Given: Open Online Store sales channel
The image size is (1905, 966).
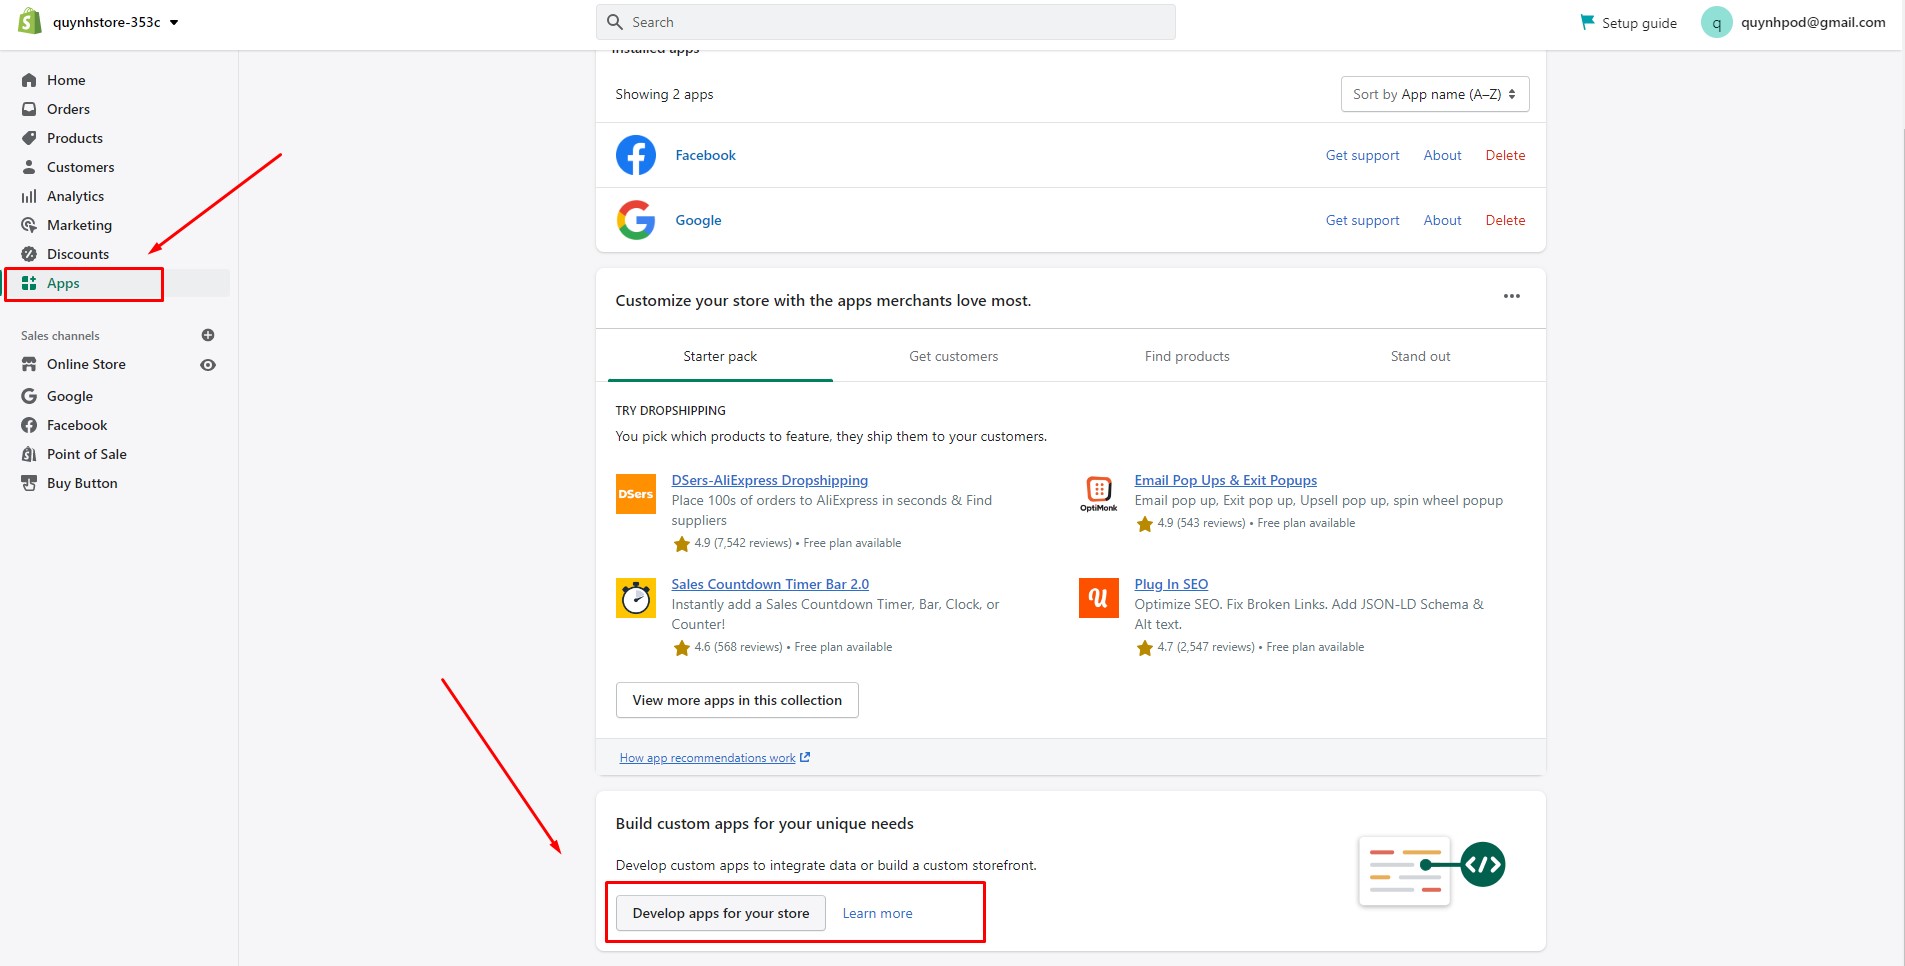Looking at the screenshot, I should tap(86, 364).
